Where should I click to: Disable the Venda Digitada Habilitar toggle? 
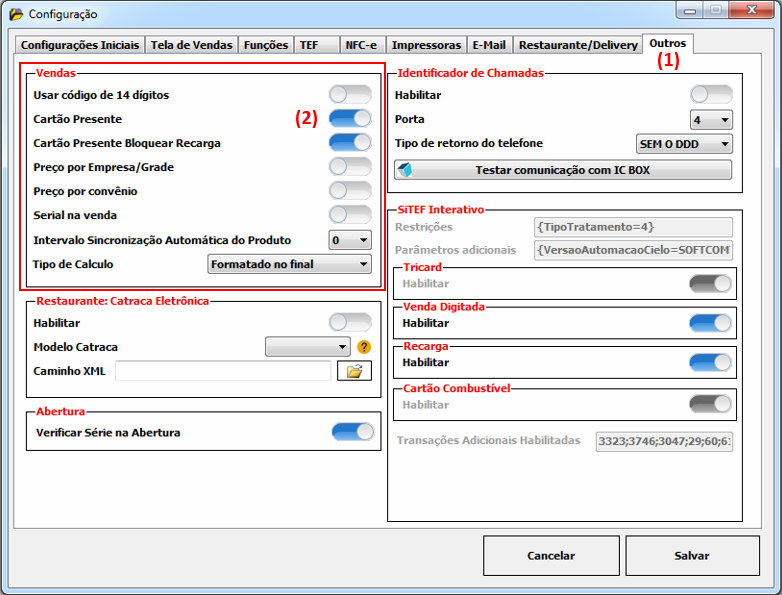click(710, 323)
